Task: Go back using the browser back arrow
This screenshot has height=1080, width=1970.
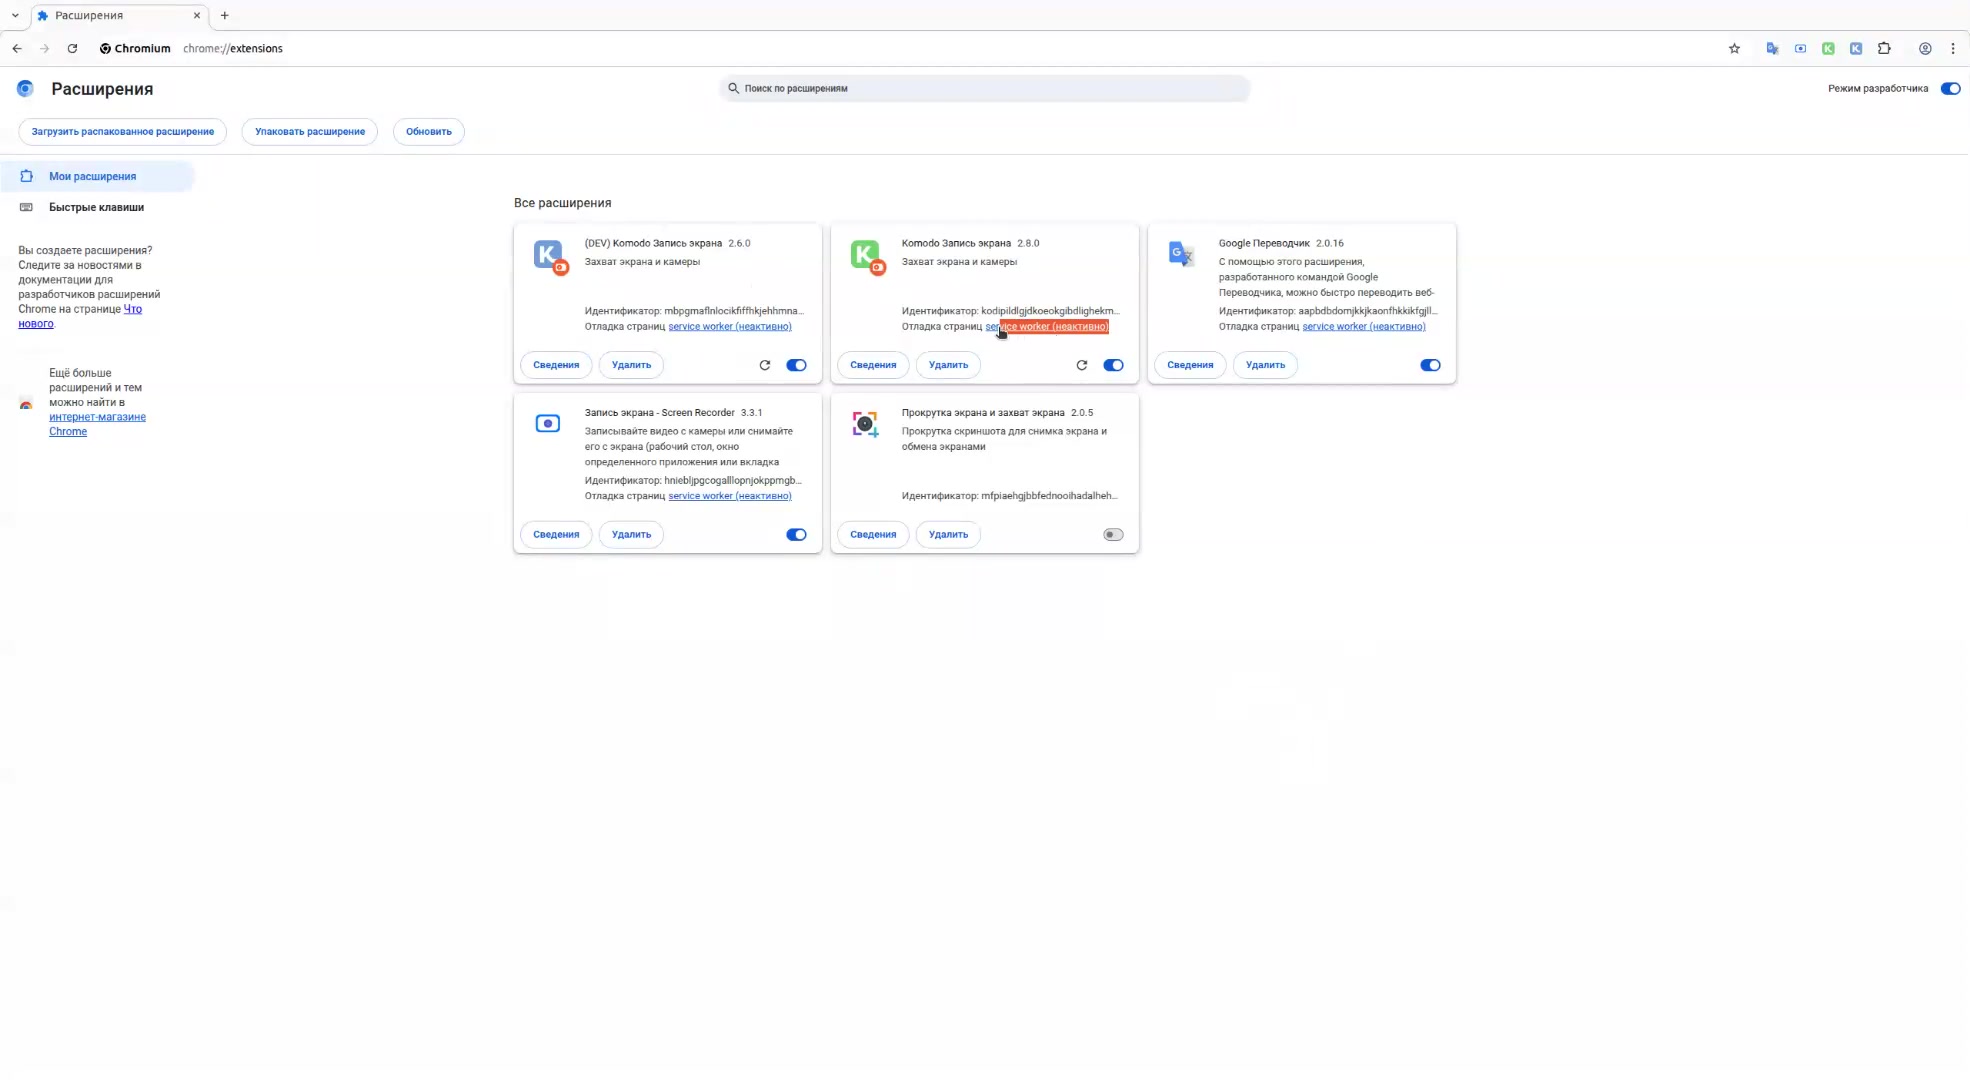Action: 17,48
